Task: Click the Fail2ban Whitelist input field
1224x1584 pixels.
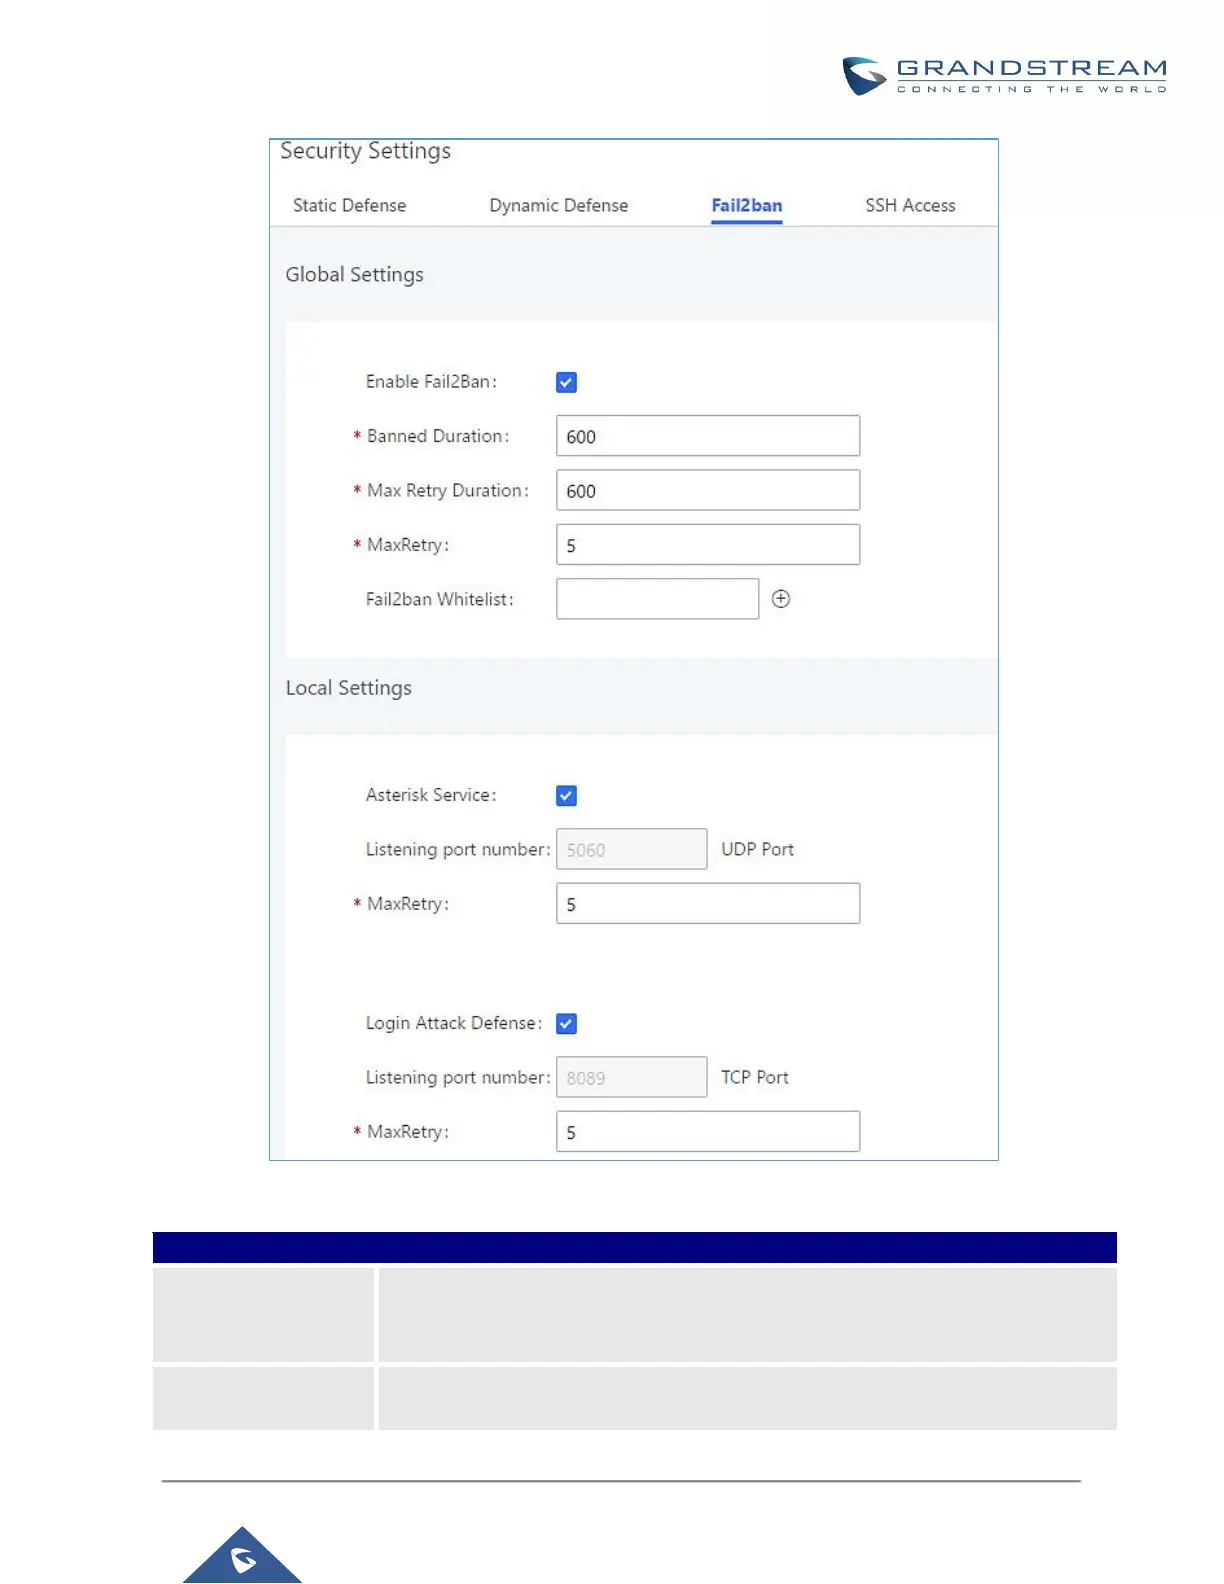Action: pyautogui.click(x=657, y=599)
